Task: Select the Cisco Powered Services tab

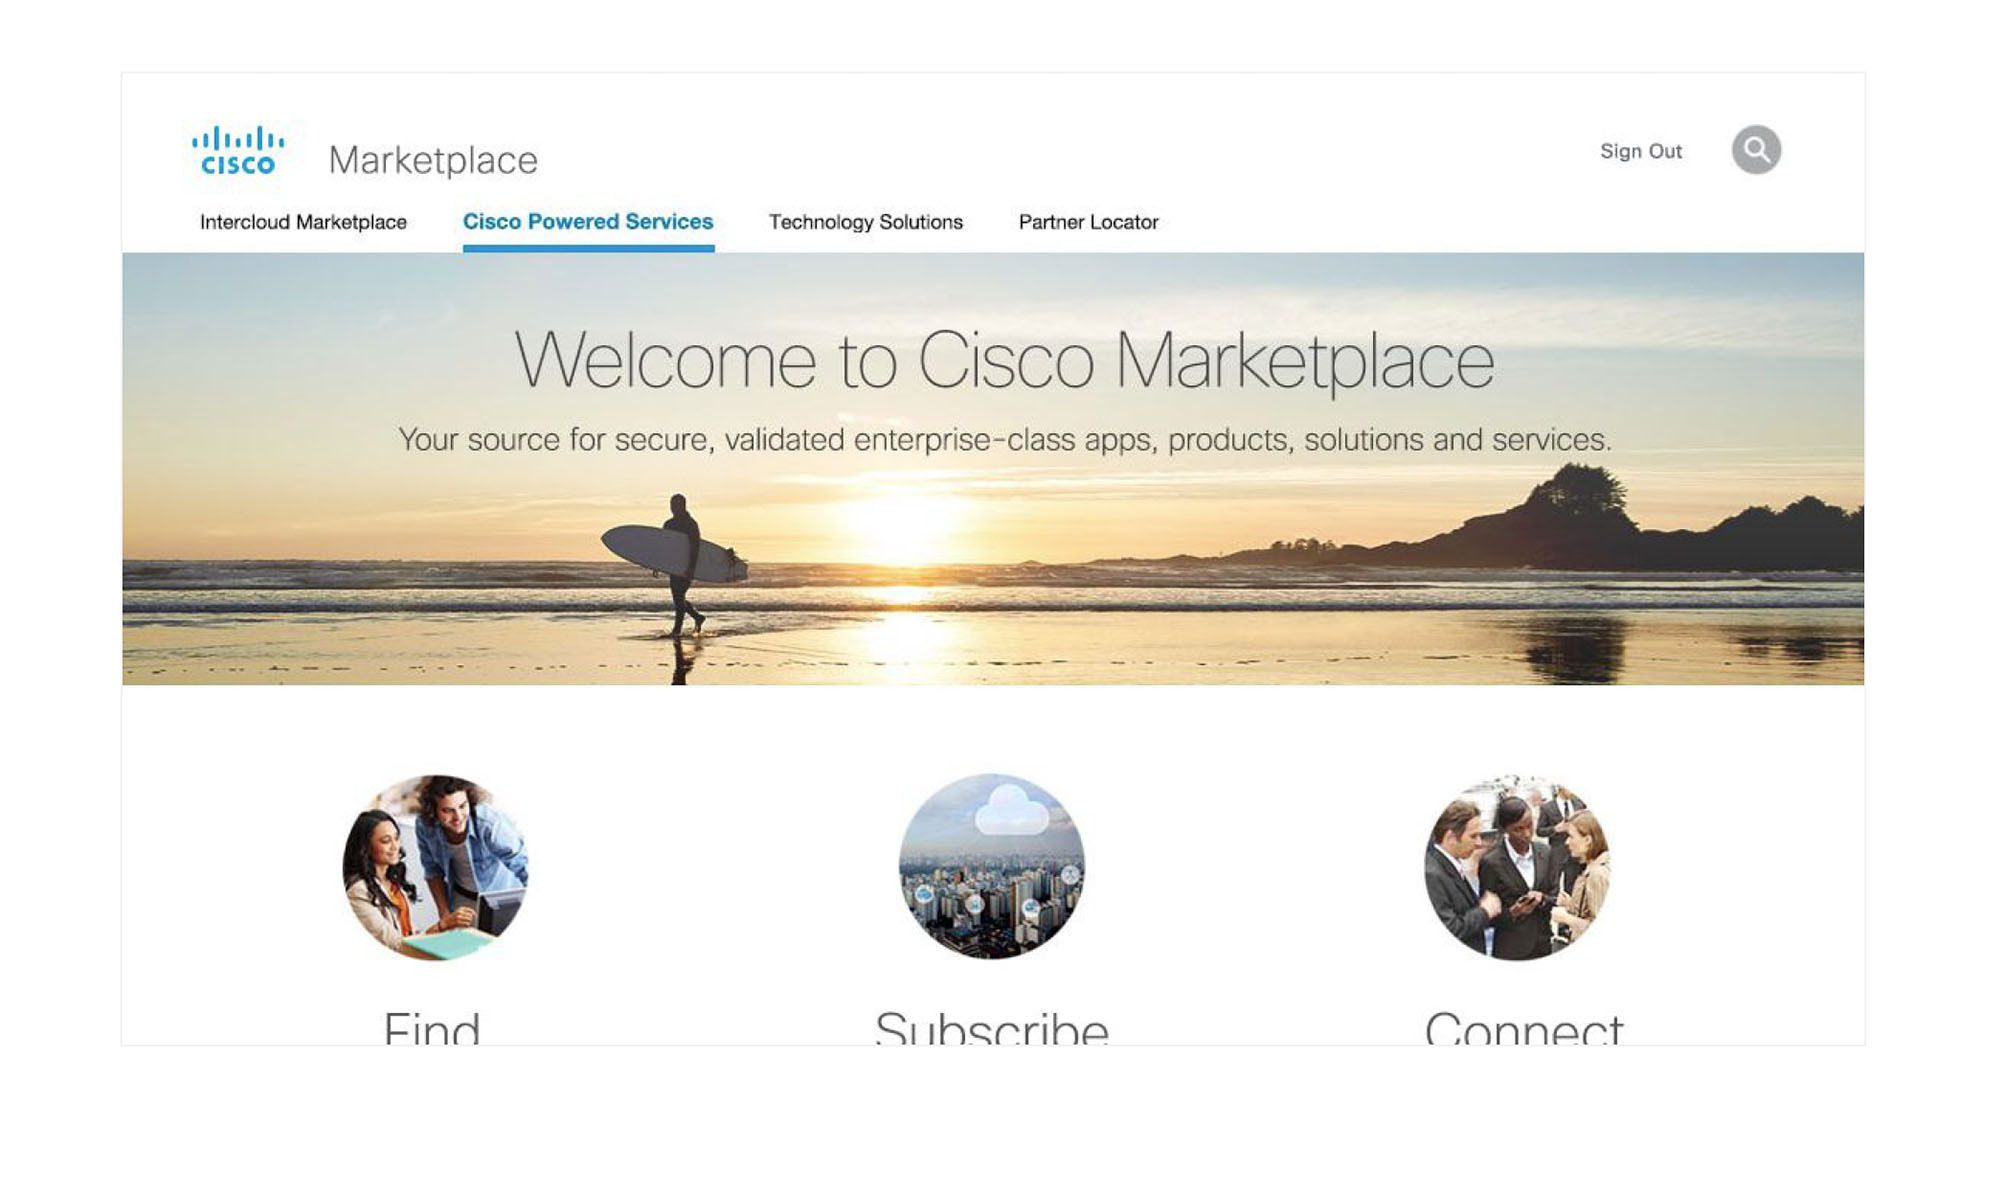Action: click(x=588, y=222)
